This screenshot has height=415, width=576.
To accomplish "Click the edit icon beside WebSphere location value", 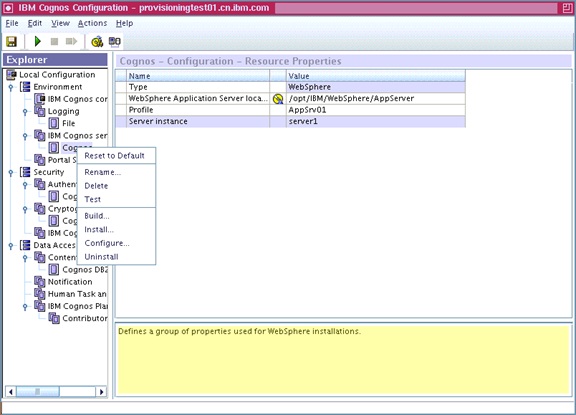I will [278, 98].
